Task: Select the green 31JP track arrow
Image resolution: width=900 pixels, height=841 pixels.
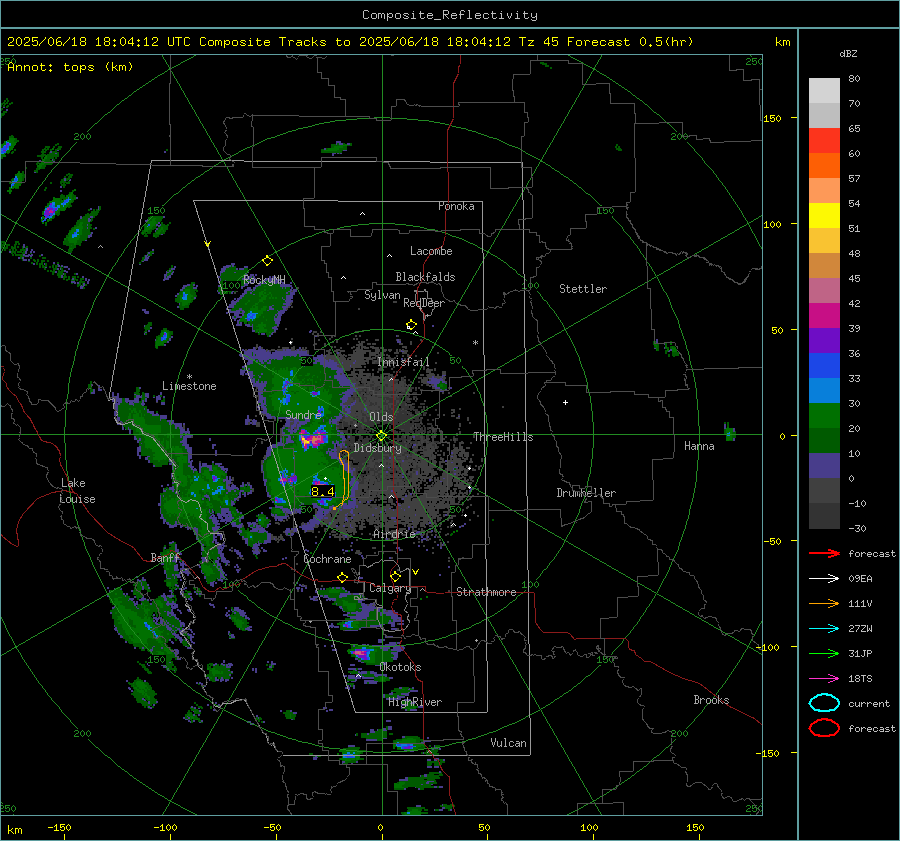Action: tap(824, 653)
